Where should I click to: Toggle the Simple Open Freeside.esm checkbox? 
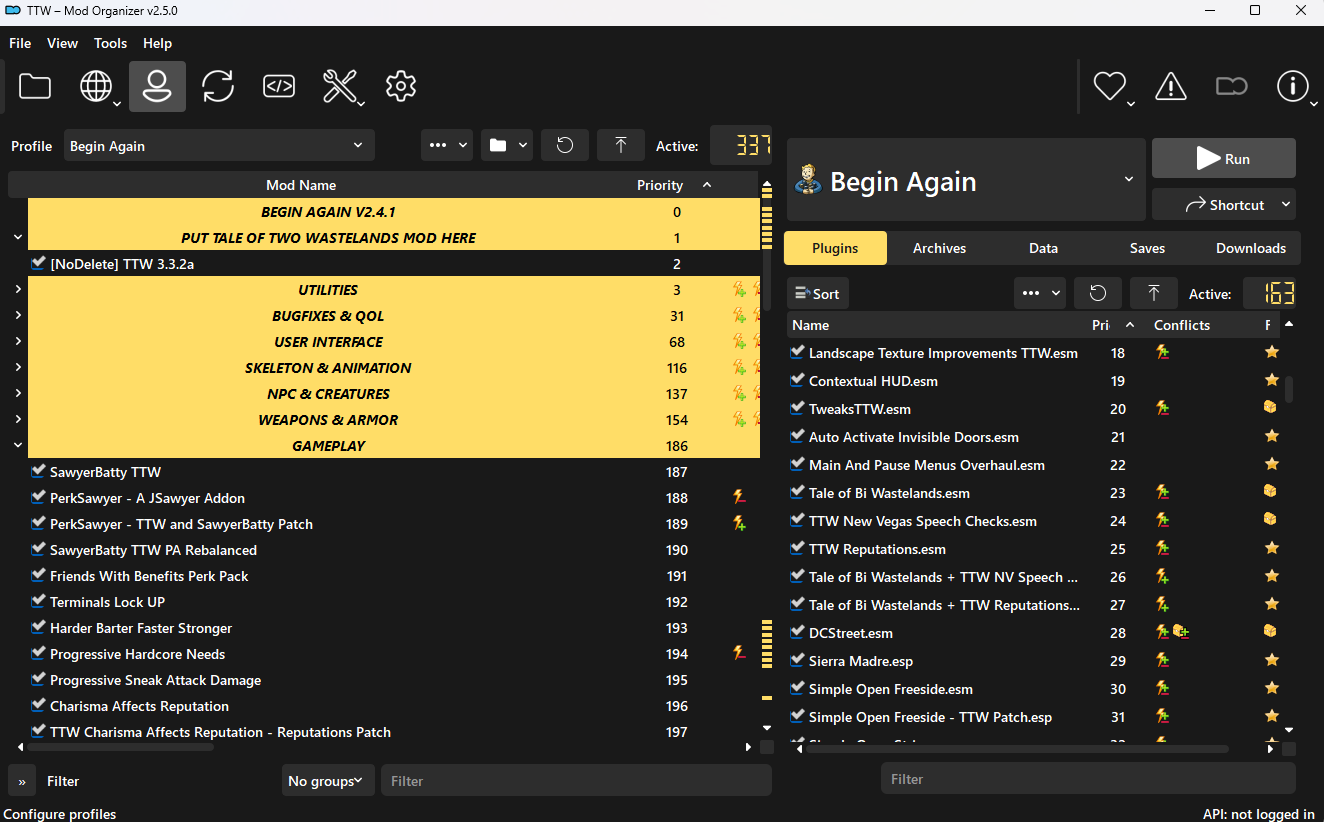pyautogui.click(x=797, y=688)
